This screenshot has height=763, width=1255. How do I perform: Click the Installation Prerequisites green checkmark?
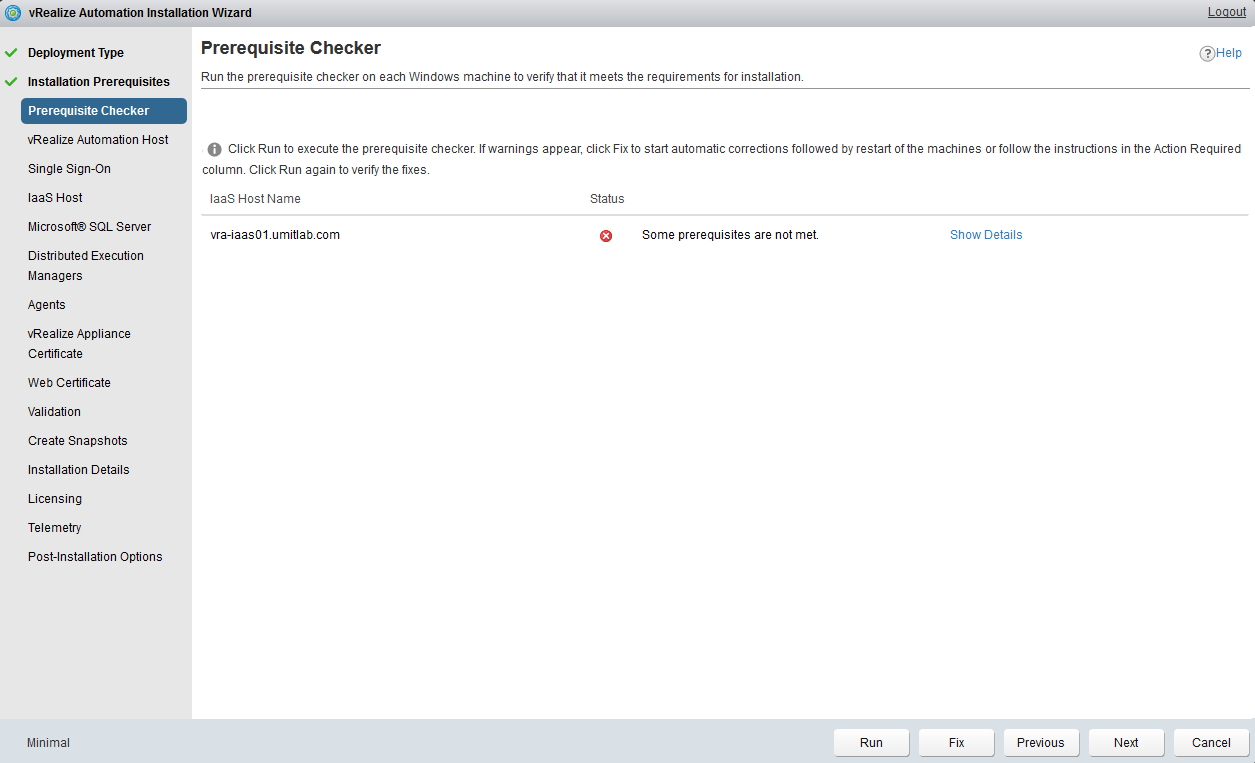(x=11, y=82)
